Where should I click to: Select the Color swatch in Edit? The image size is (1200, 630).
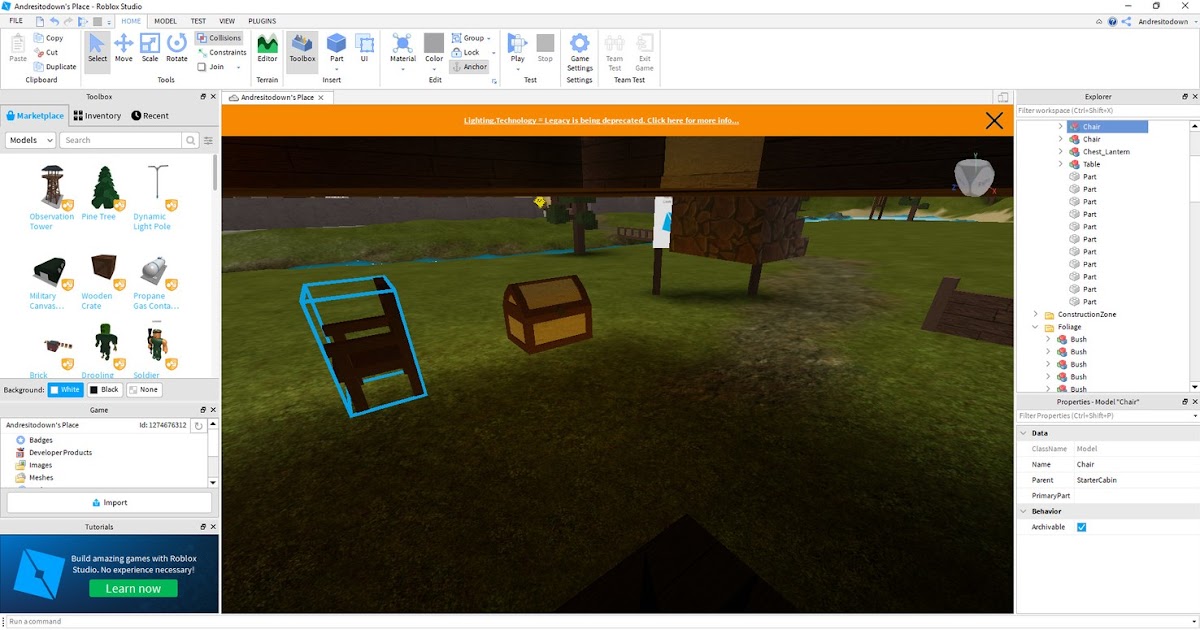pos(433,42)
